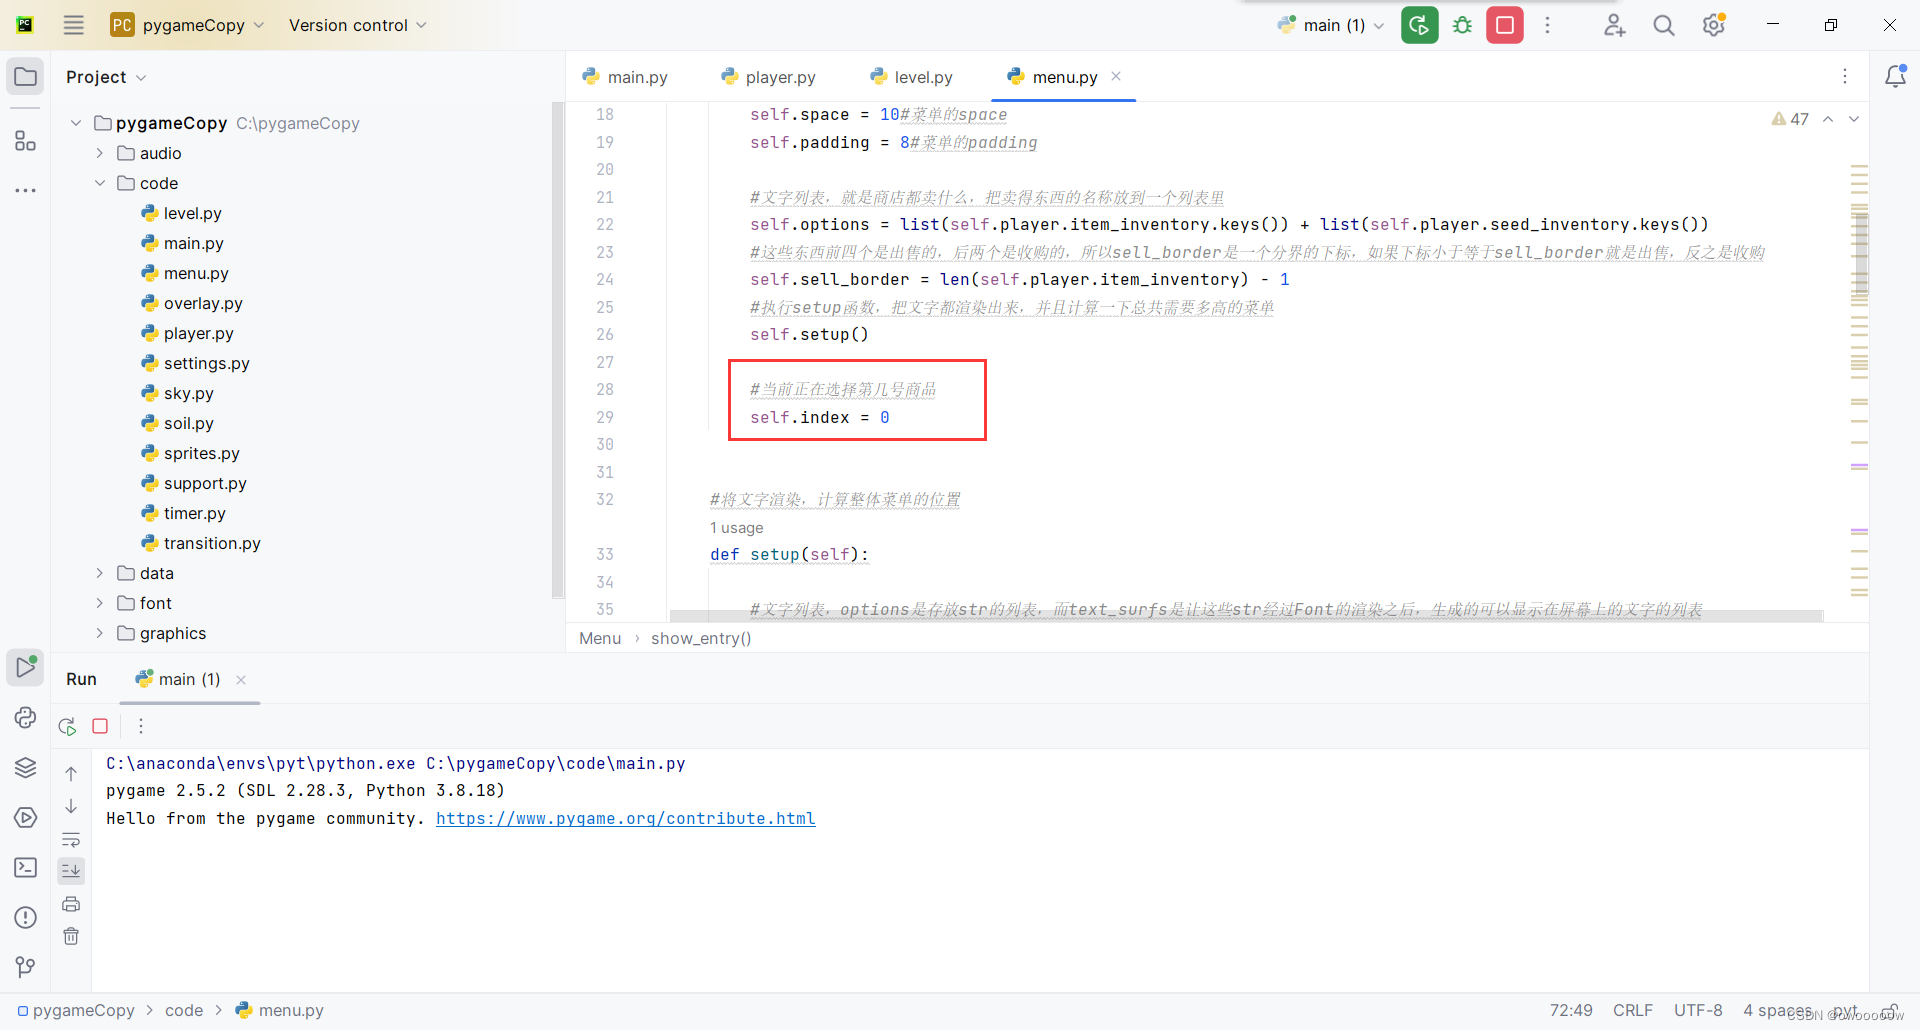1920x1030 pixels.
Task: Expand the graphics folder
Action: pyautogui.click(x=100, y=633)
